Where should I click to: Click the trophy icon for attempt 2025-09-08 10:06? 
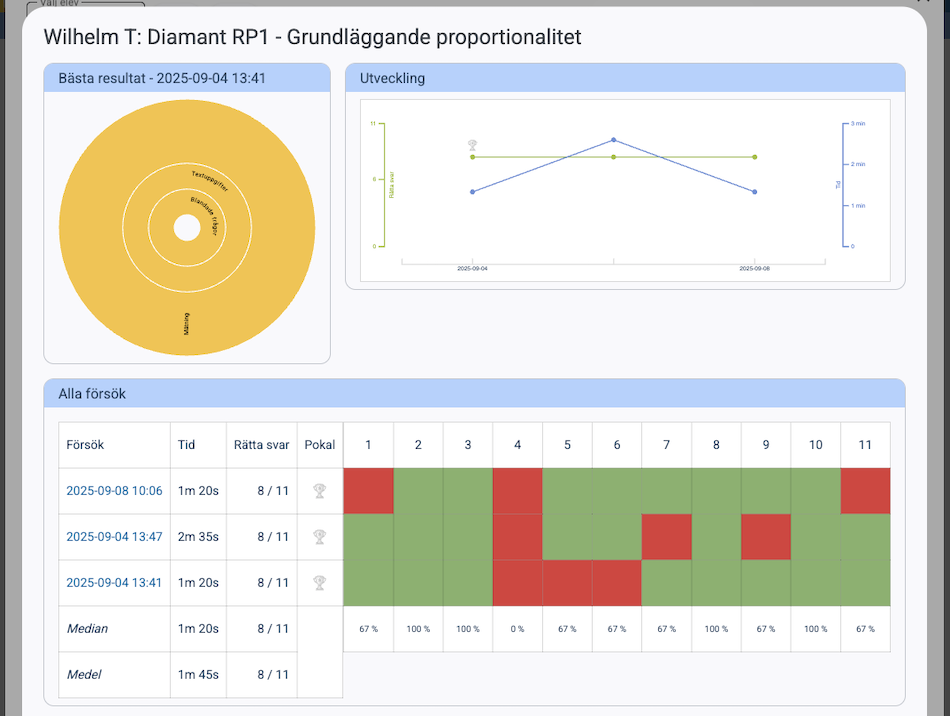pos(319,491)
